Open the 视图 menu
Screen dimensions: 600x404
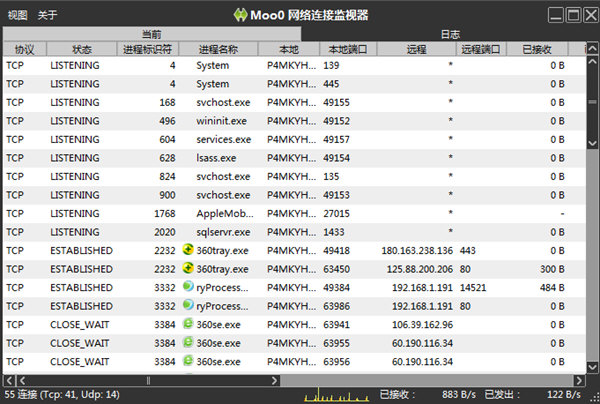tap(18, 15)
